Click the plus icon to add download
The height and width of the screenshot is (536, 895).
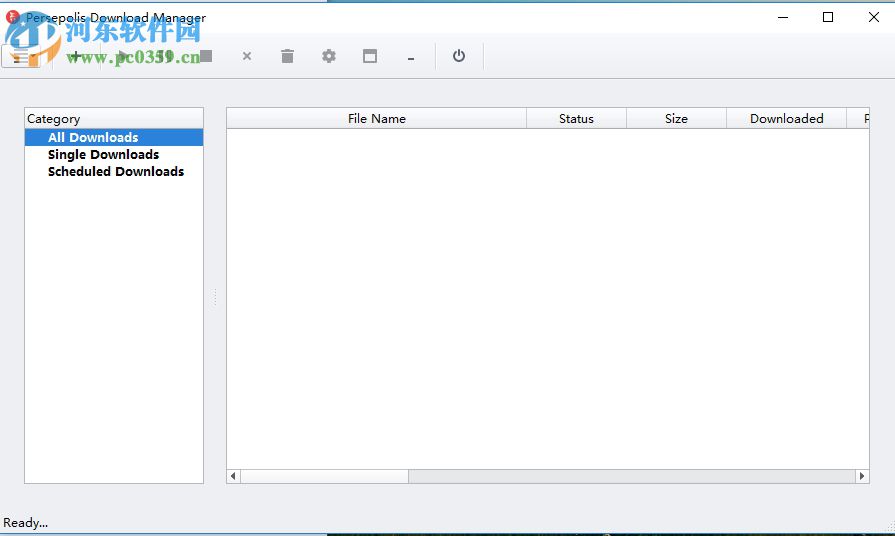[x=75, y=56]
